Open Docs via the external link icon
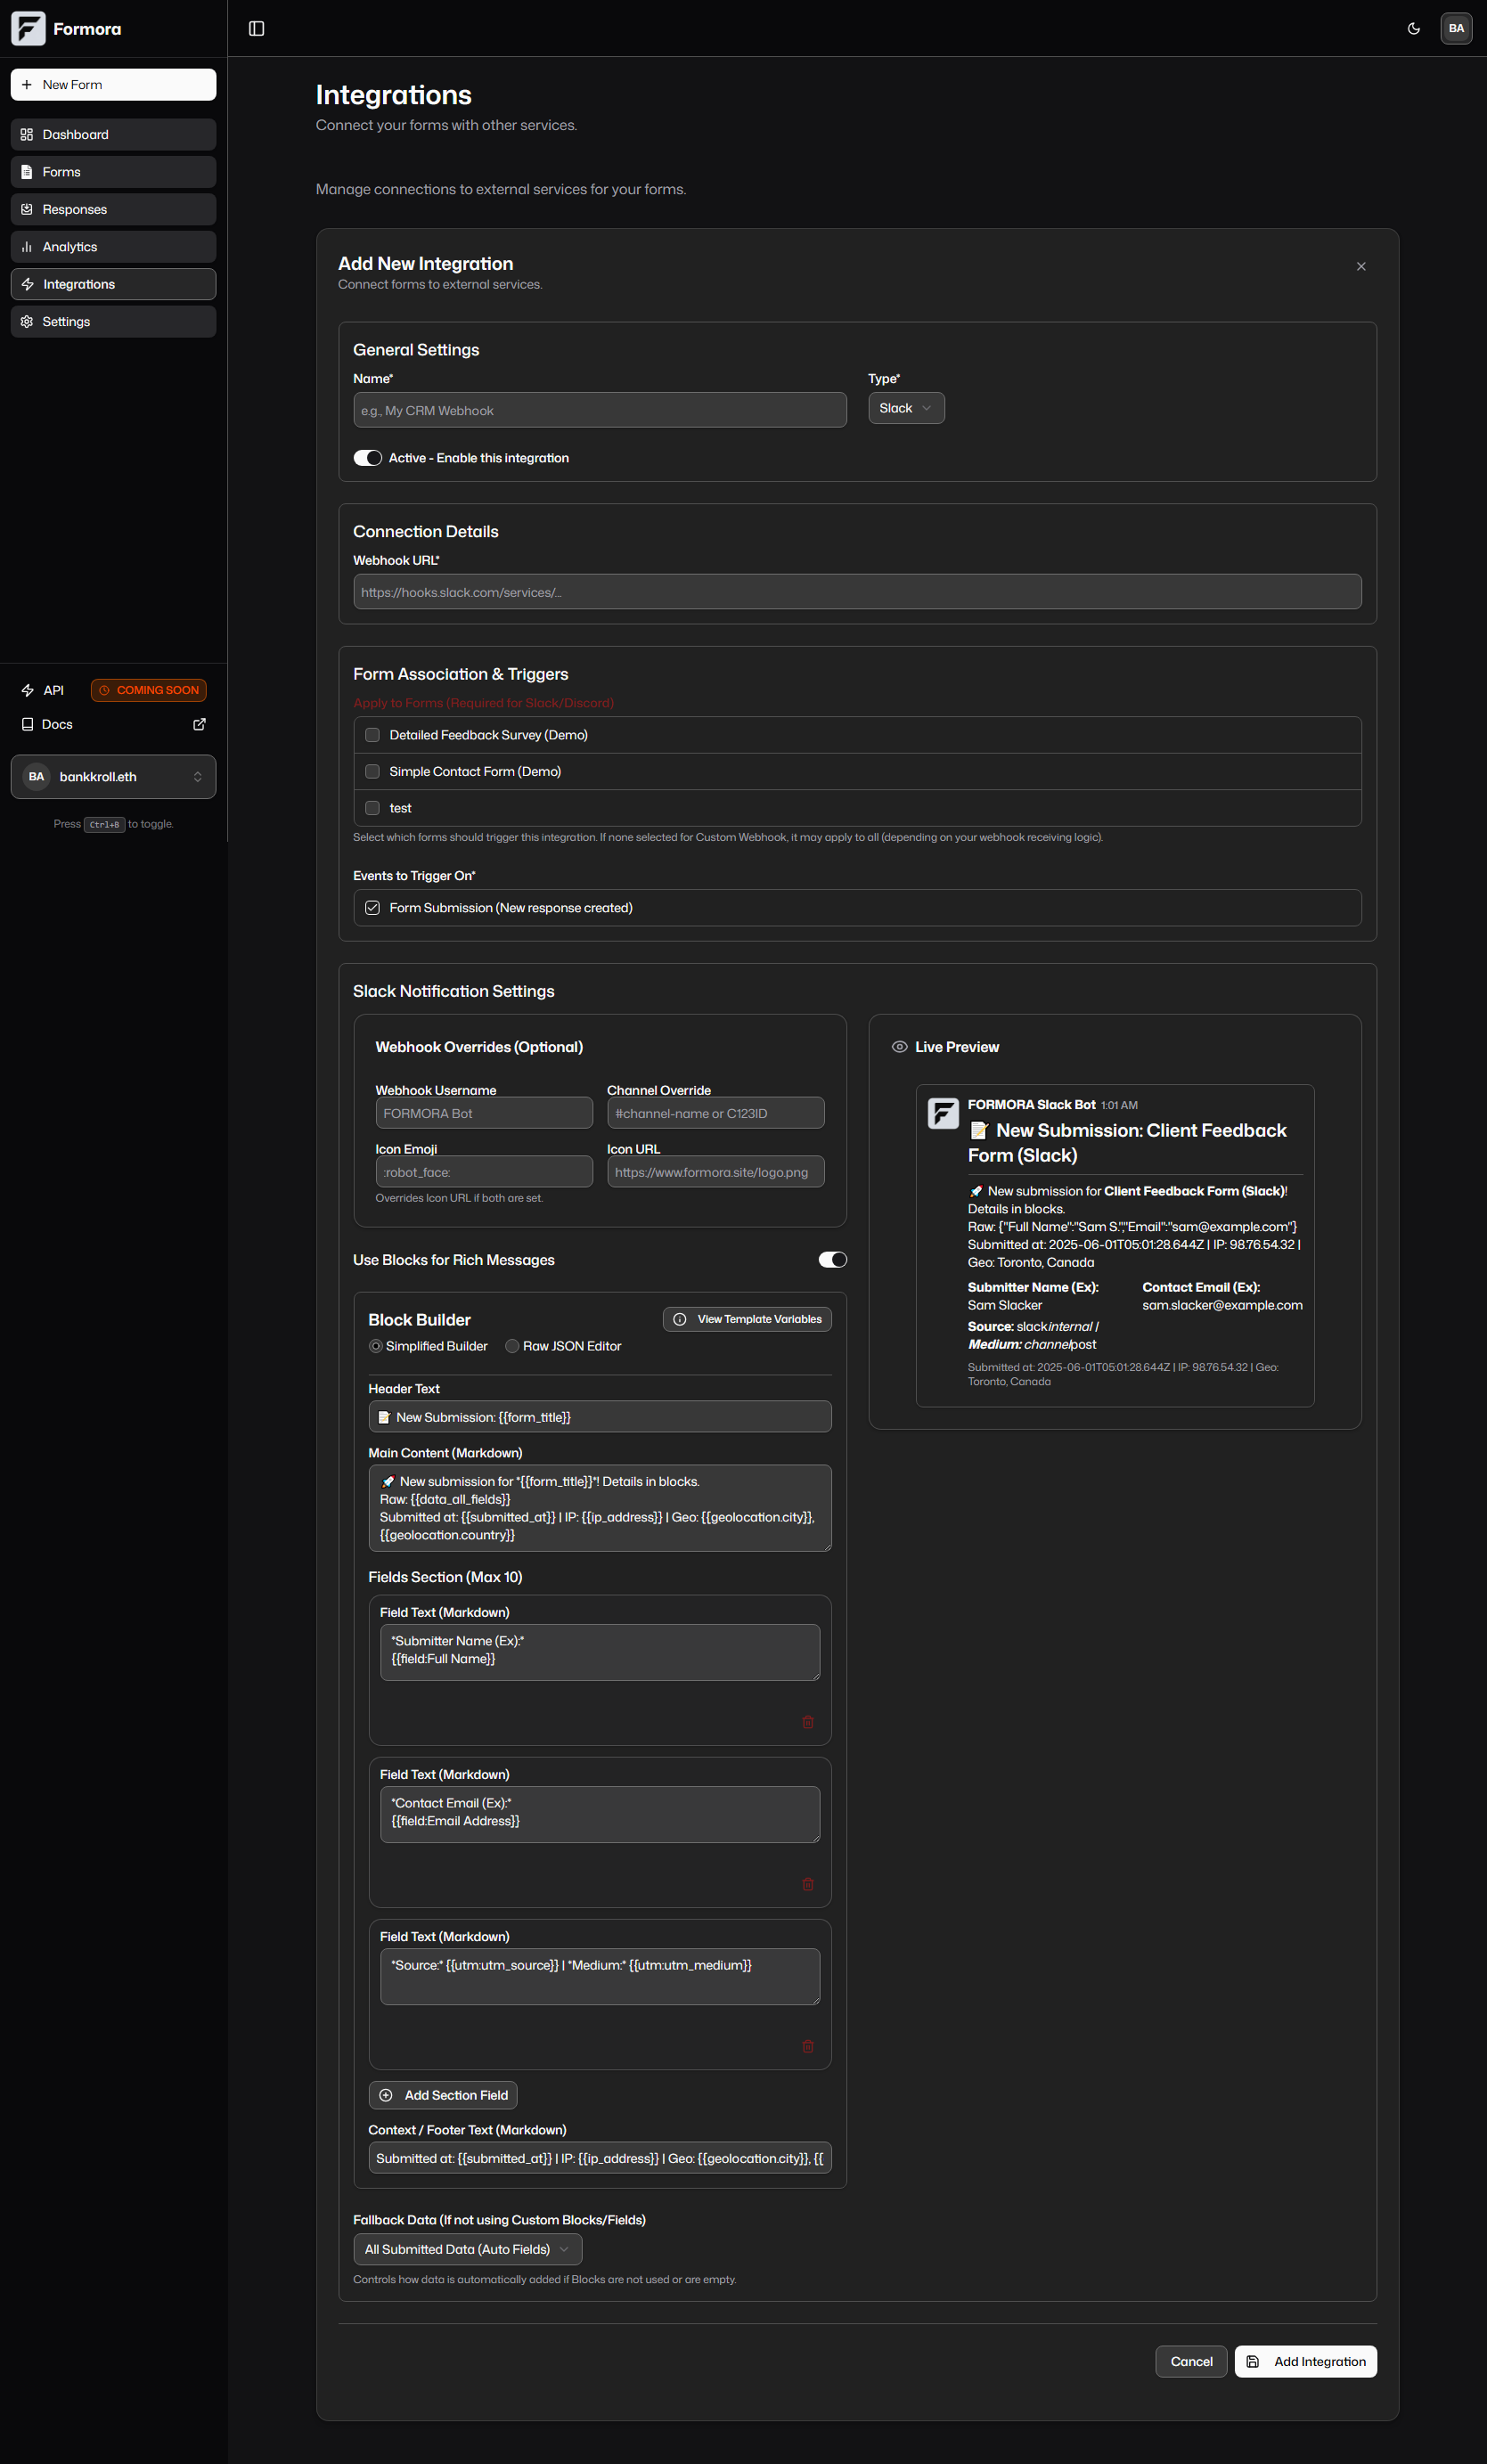The image size is (1487, 2464). pyautogui.click(x=199, y=723)
